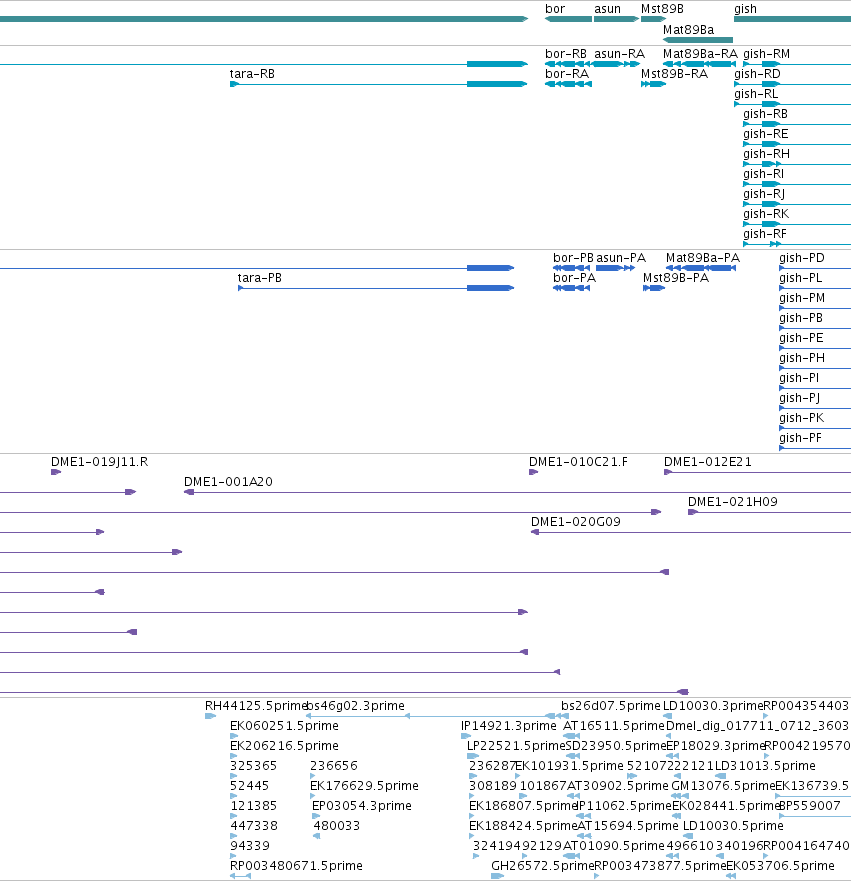The height and width of the screenshot is (881, 851).
Task: Select the tara-RB transcript label
Action: click(252, 74)
